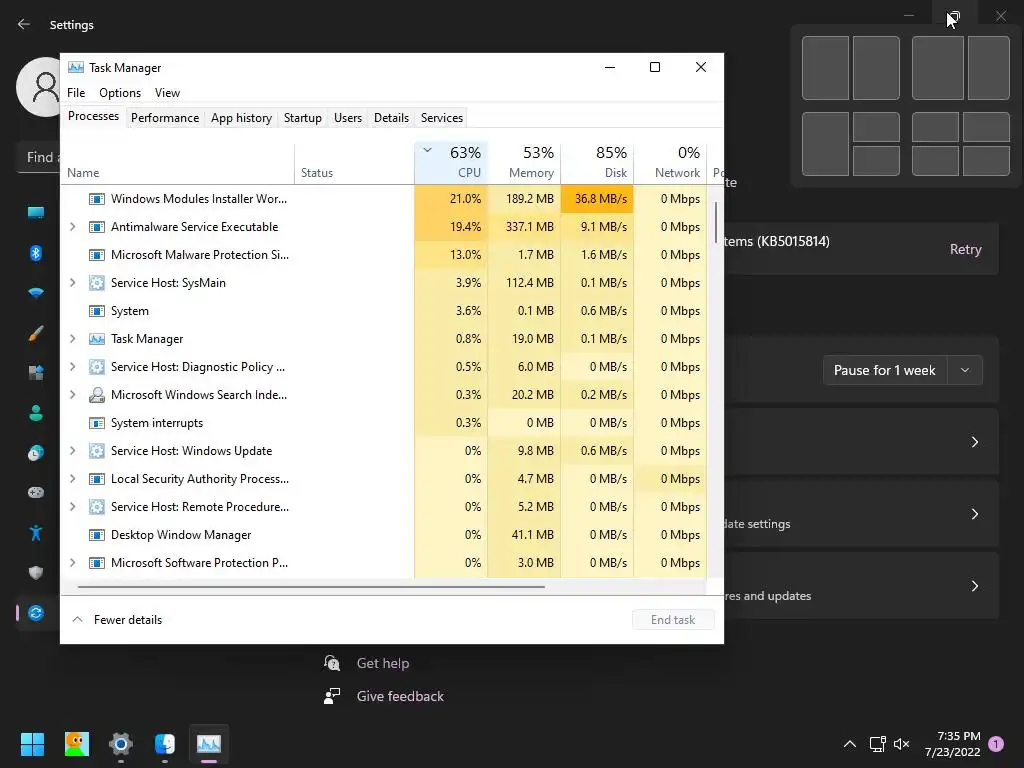Switch to the Startup tab
This screenshot has width=1024, height=768.
[x=302, y=118]
